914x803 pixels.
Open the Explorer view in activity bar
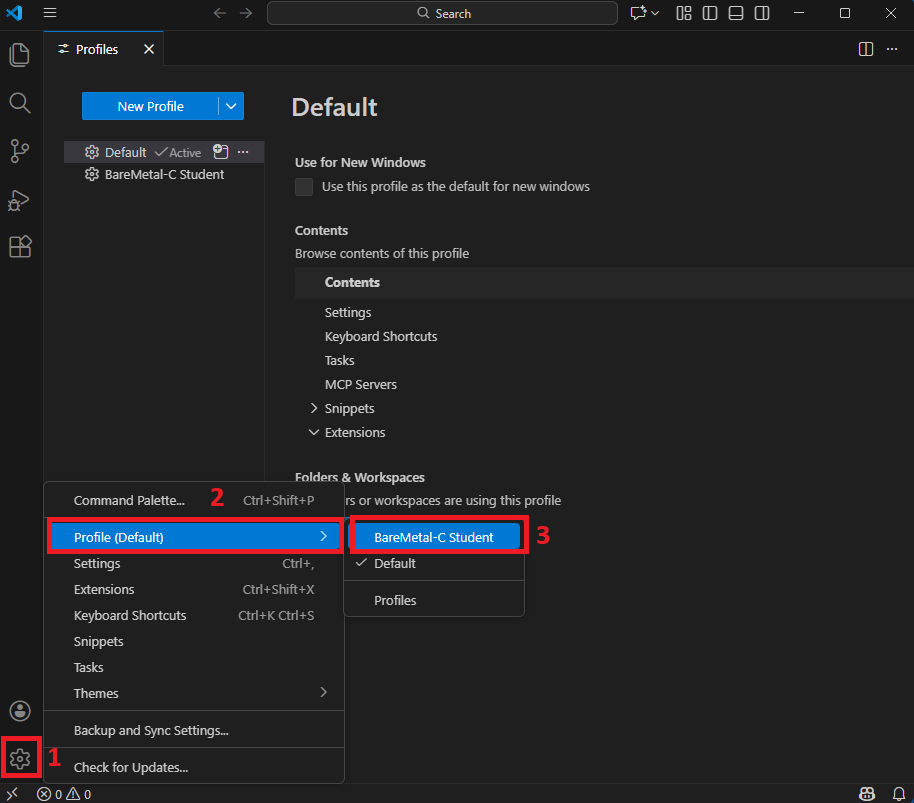coord(20,54)
